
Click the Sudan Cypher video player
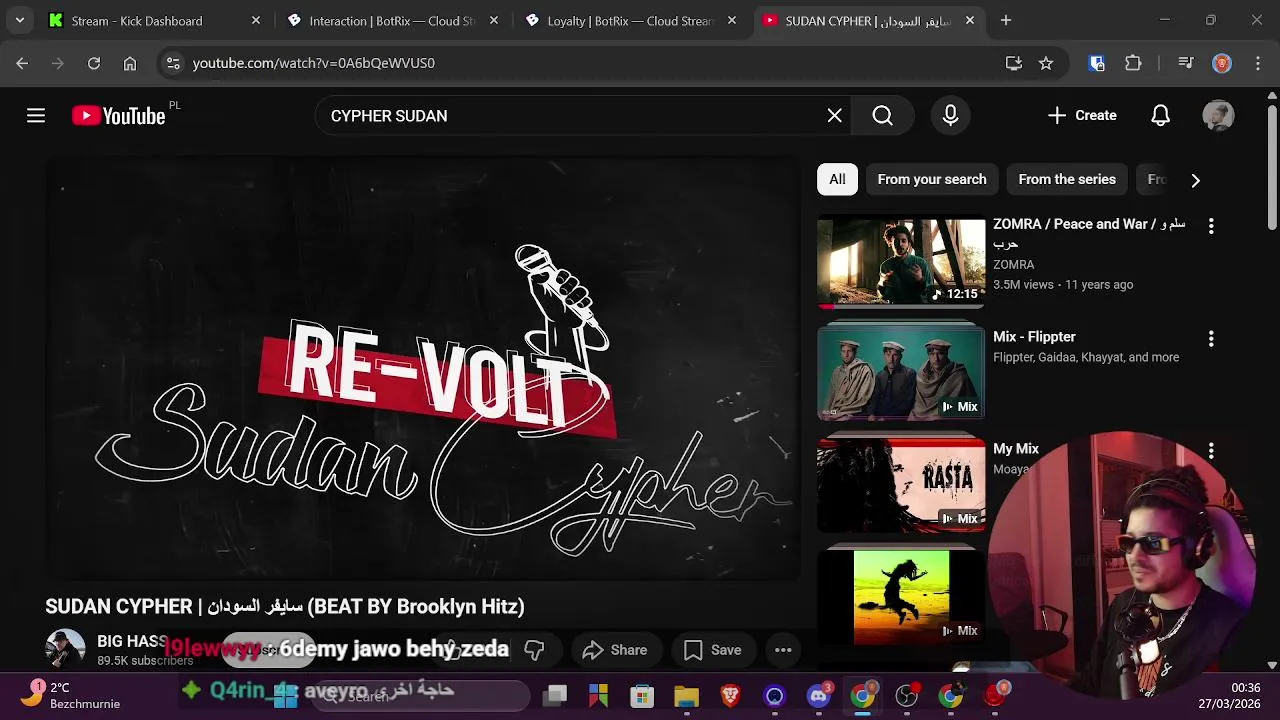tap(422, 370)
